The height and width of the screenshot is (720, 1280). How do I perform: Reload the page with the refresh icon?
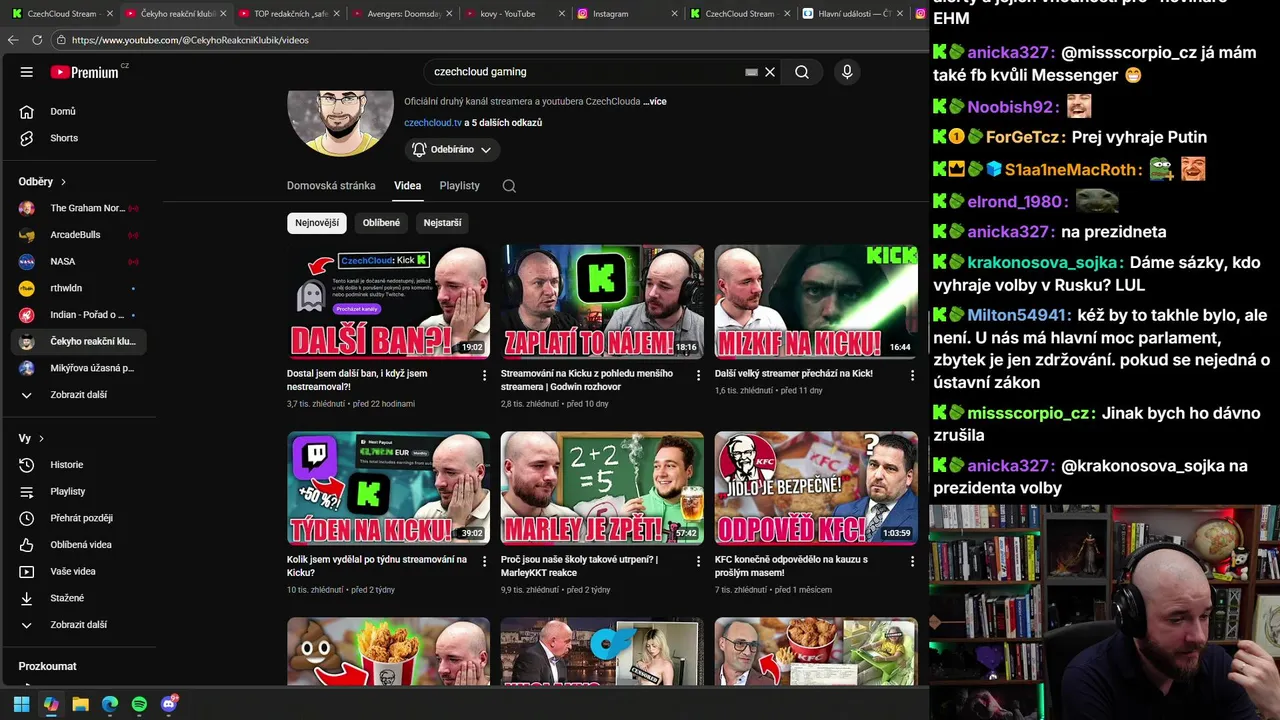coord(37,40)
